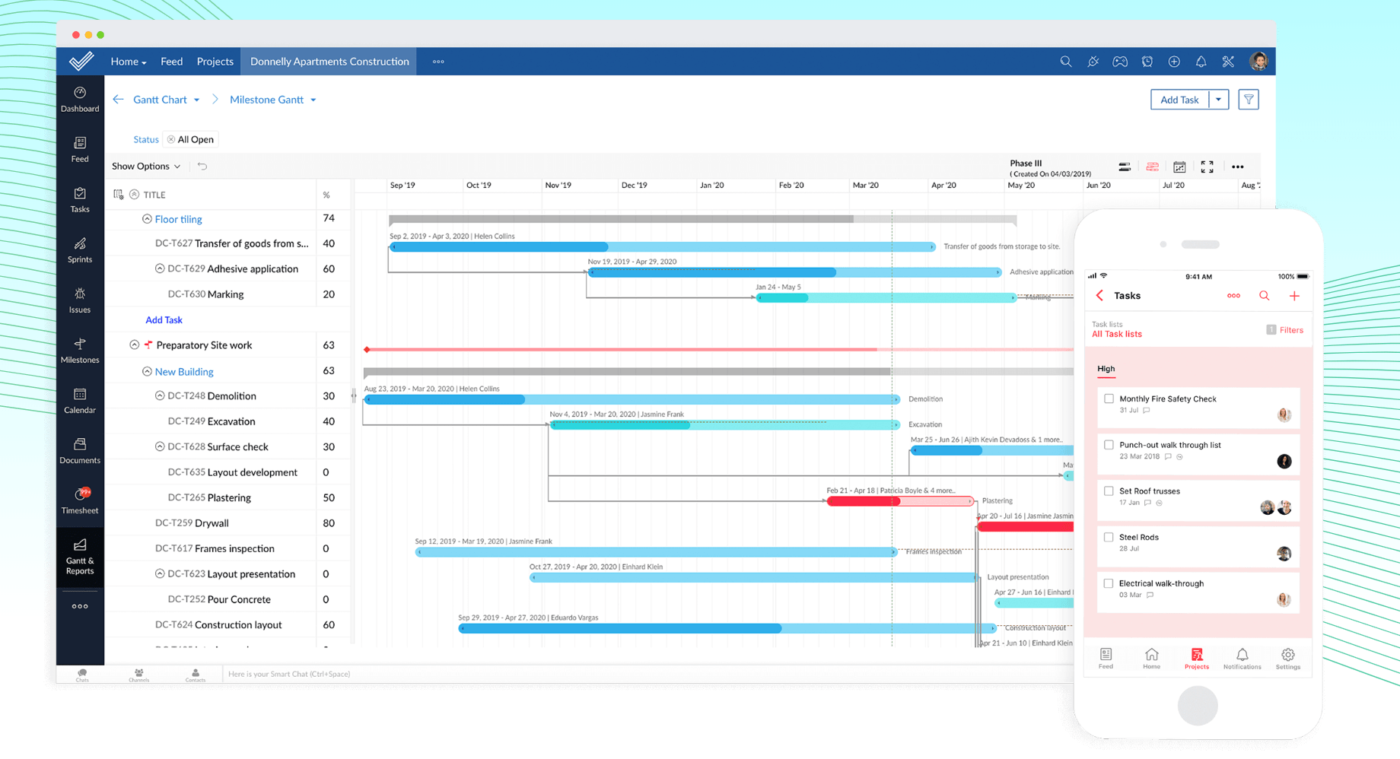Click the filter funnel icon

point(1248,99)
